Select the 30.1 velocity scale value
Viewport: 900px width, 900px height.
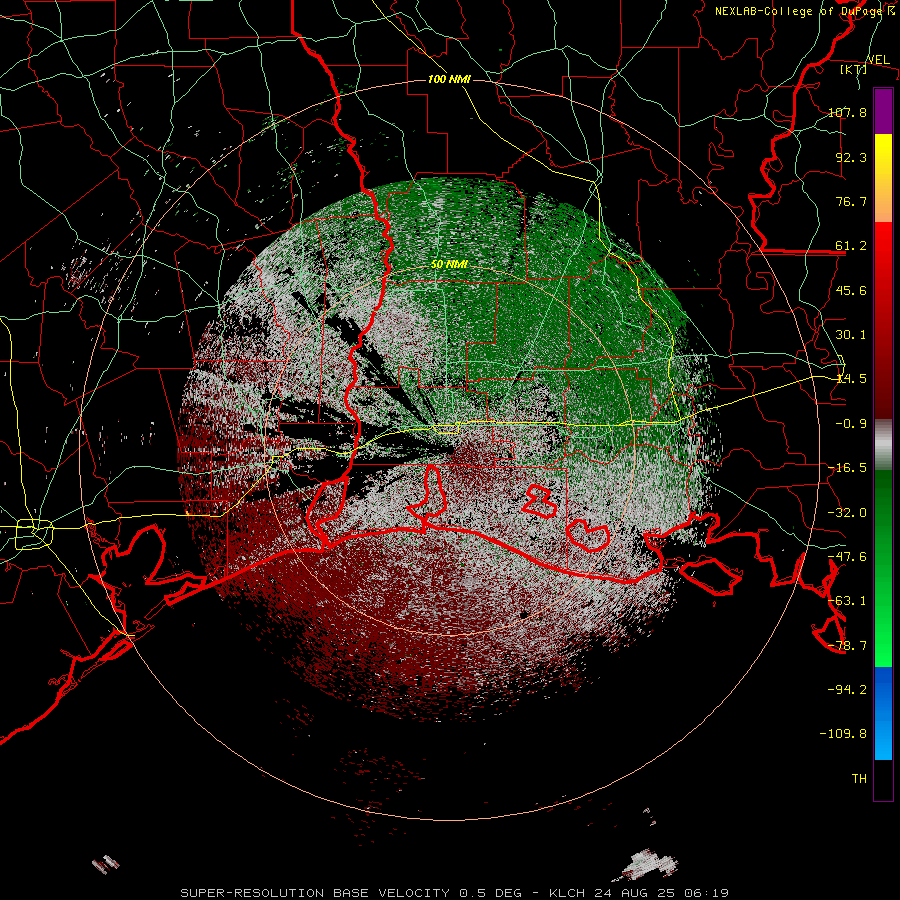pyautogui.click(x=851, y=335)
